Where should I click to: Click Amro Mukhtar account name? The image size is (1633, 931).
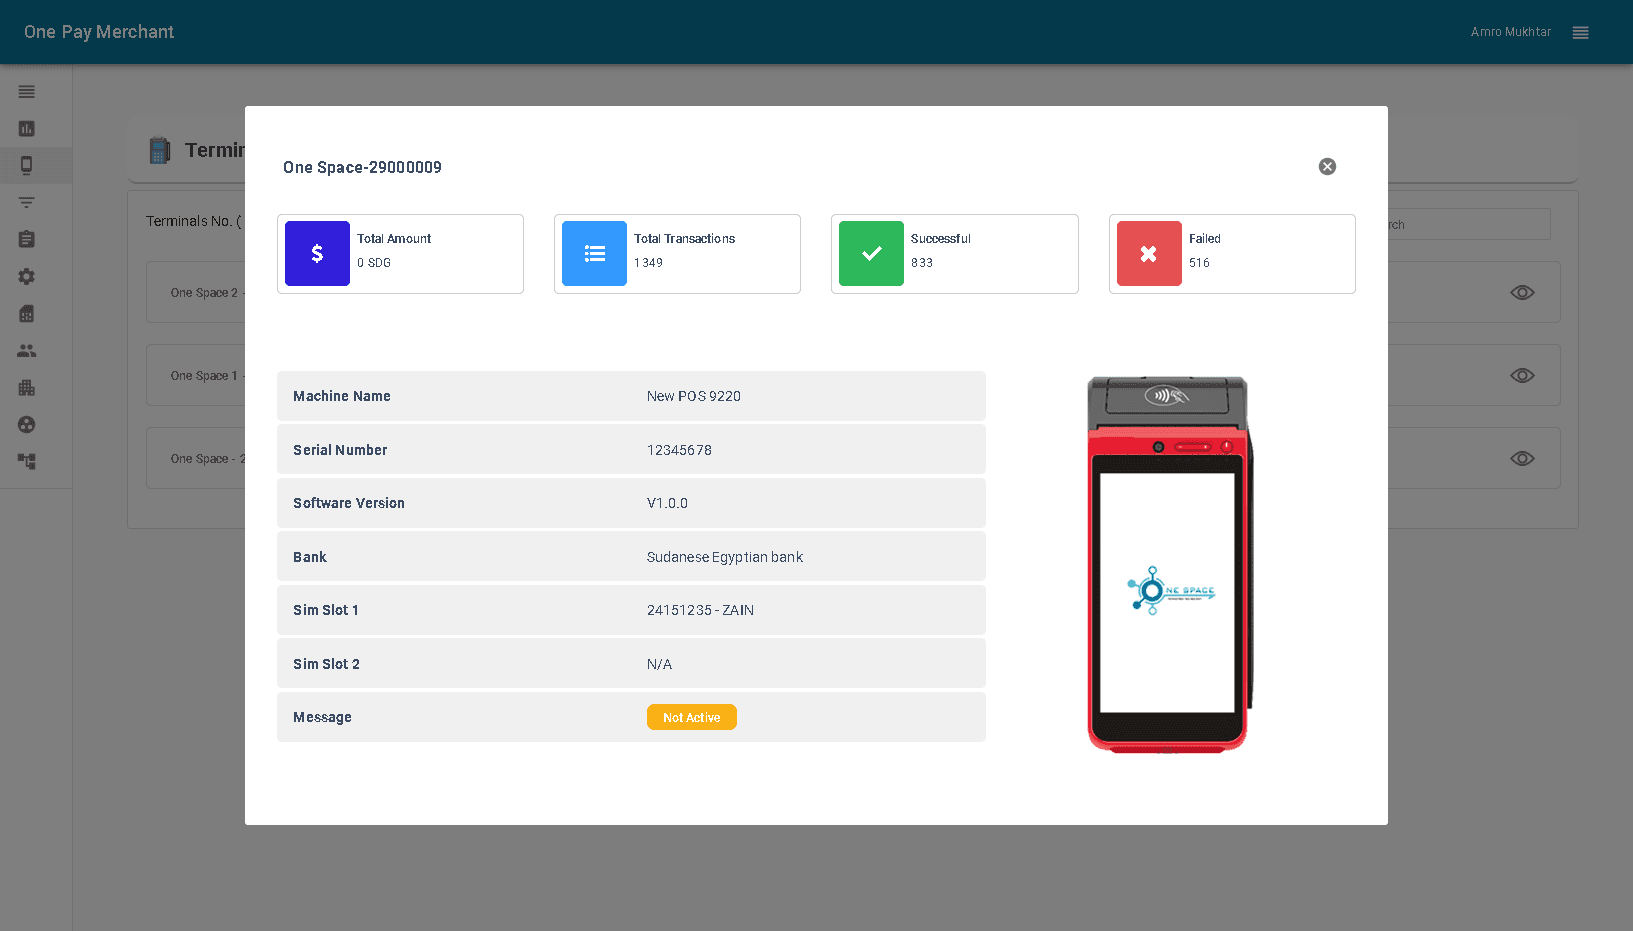(x=1510, y=31)
